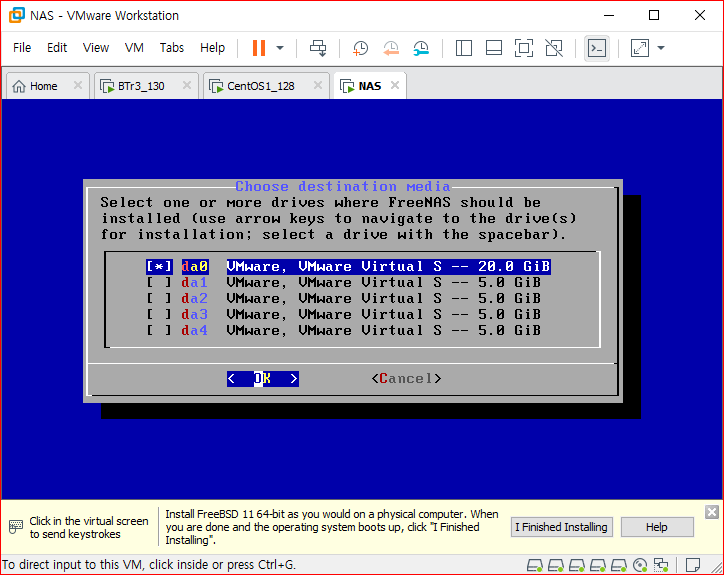Select the da4 drive checkbox
724x575 pixels.
(x=159, y=331)
